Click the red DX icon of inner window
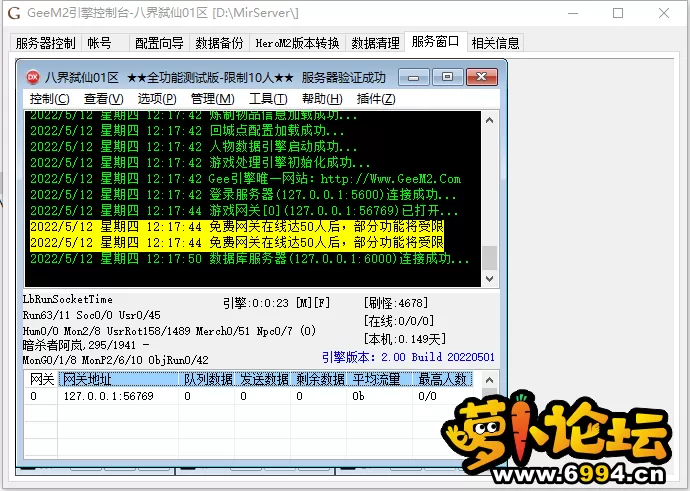 33,77
